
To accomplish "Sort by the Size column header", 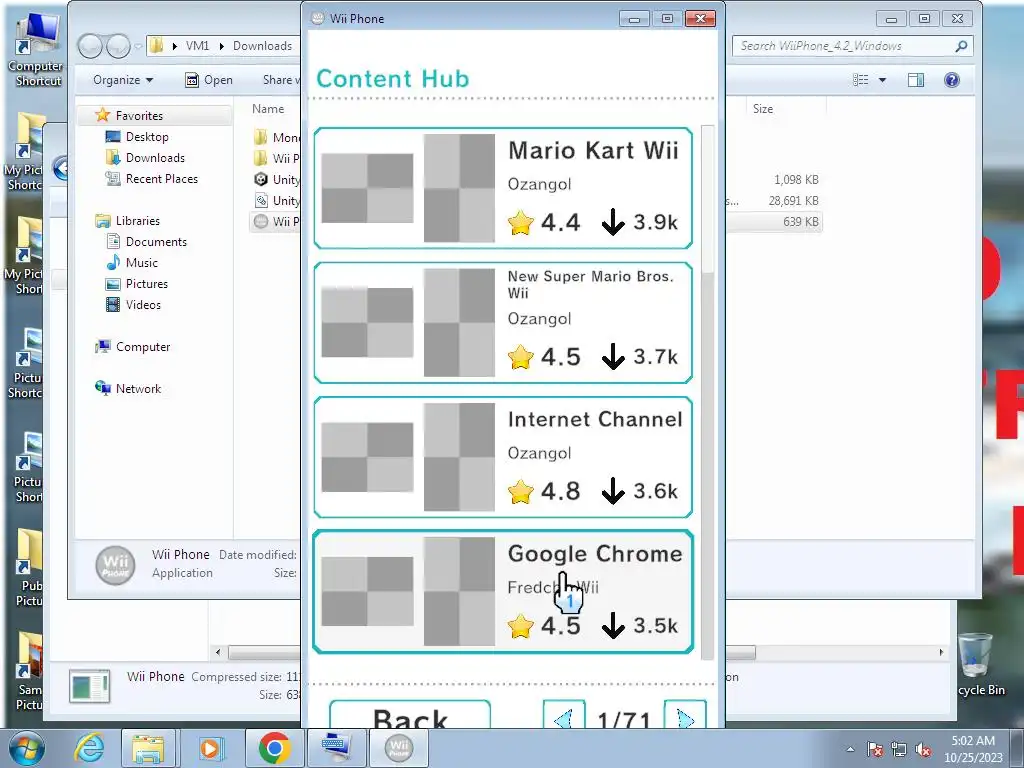I will pos(763,108).
